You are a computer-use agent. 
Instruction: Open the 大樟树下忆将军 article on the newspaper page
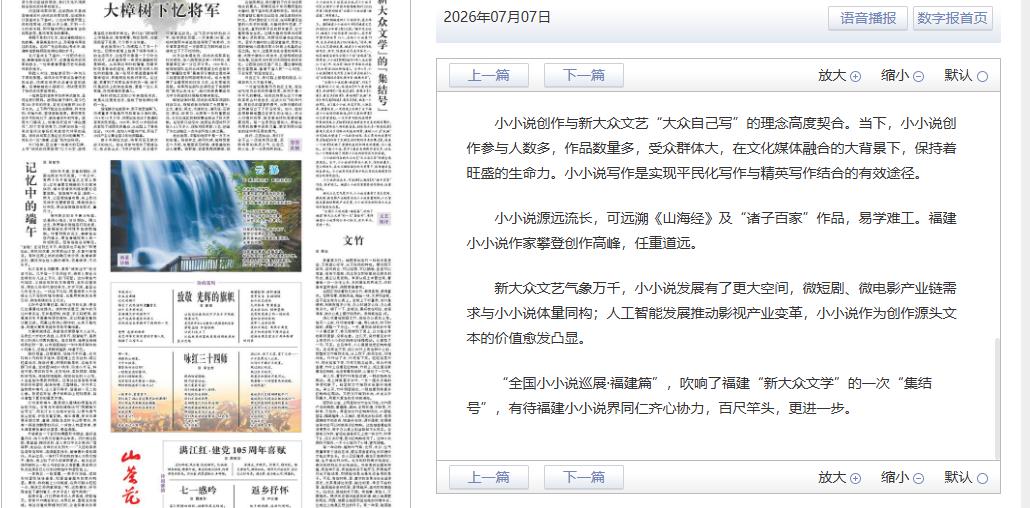162,10
